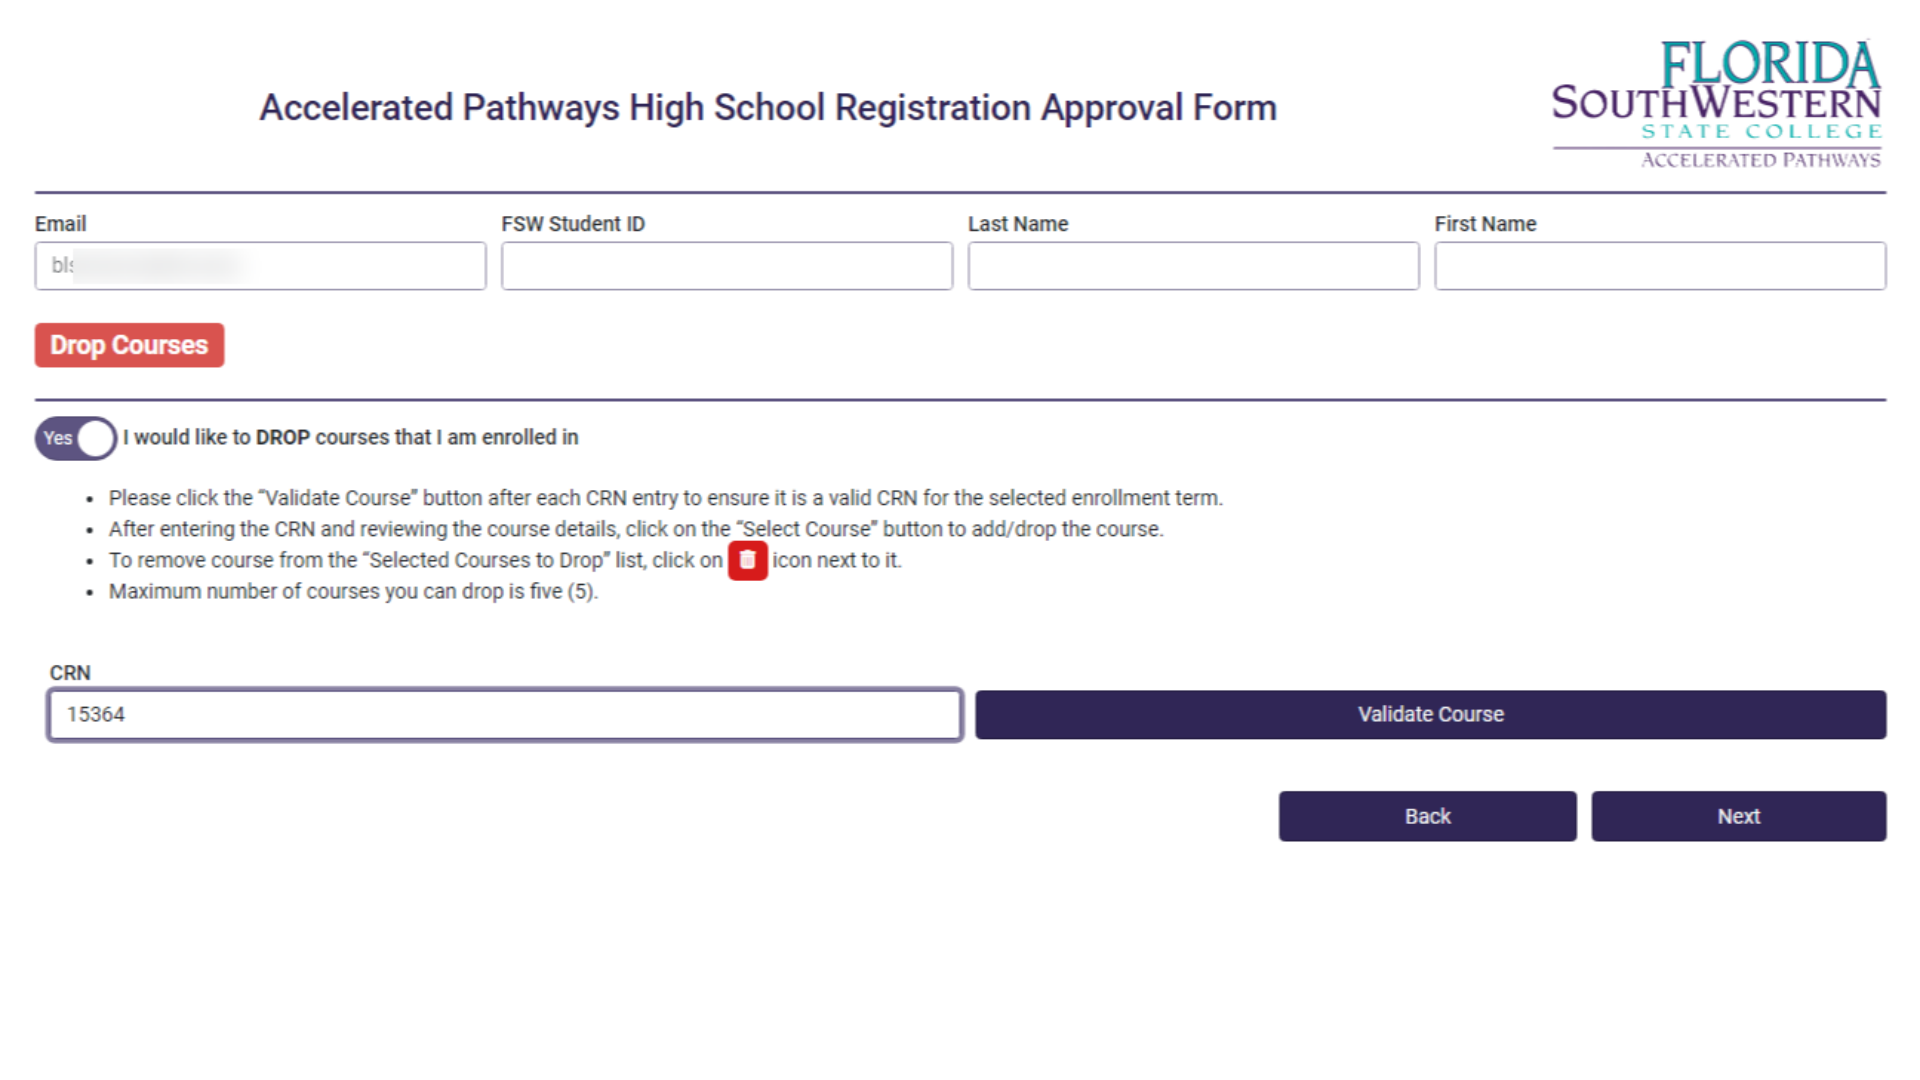Go to the previous page with Back
Image resolution: width=1920 pixels, height=1080 pixels.
(x=1427, y=816)
